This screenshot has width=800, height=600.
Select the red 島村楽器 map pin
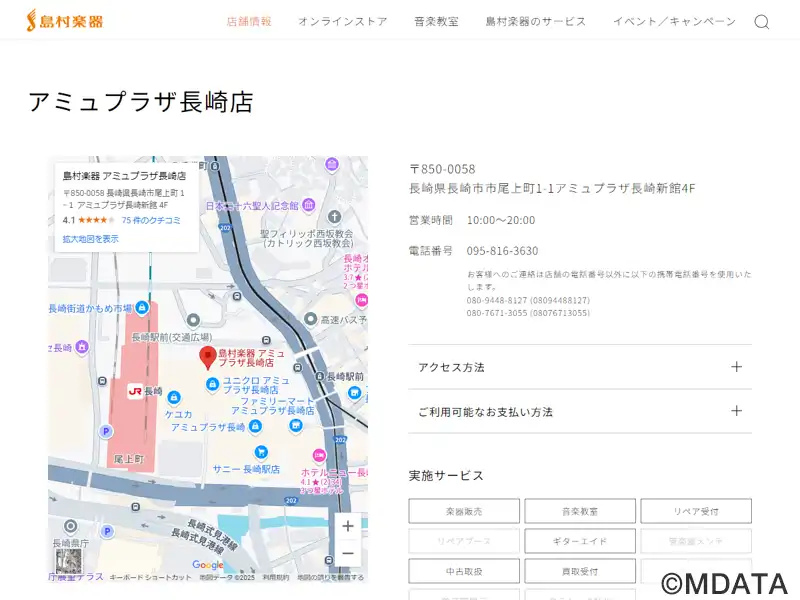coord(208,357)
